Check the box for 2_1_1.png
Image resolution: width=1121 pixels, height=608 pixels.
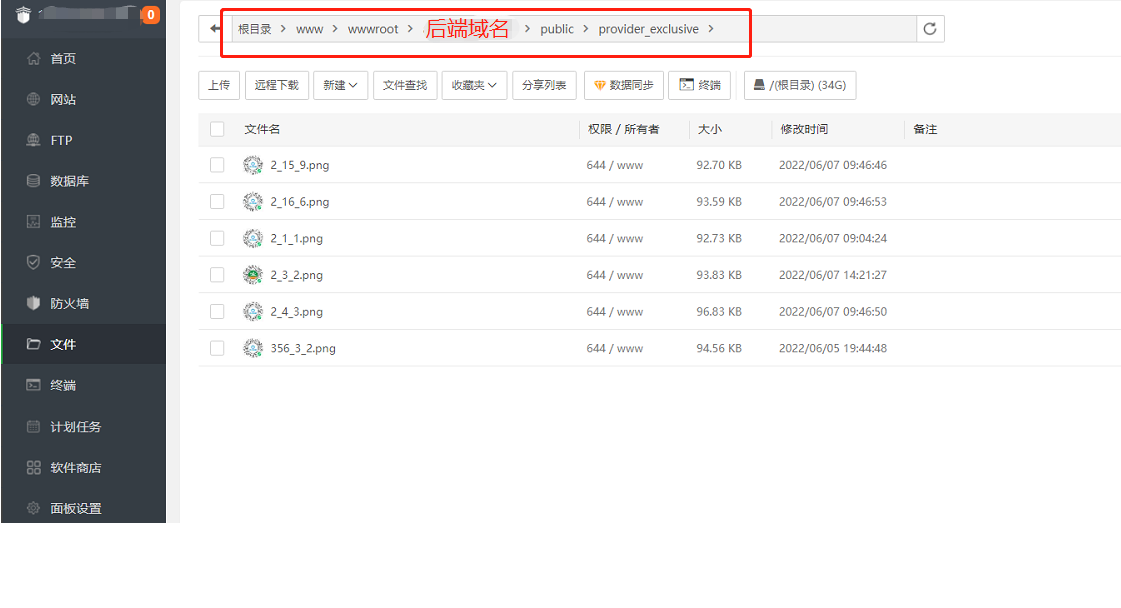pyautogui.click(x=217, y=238)
